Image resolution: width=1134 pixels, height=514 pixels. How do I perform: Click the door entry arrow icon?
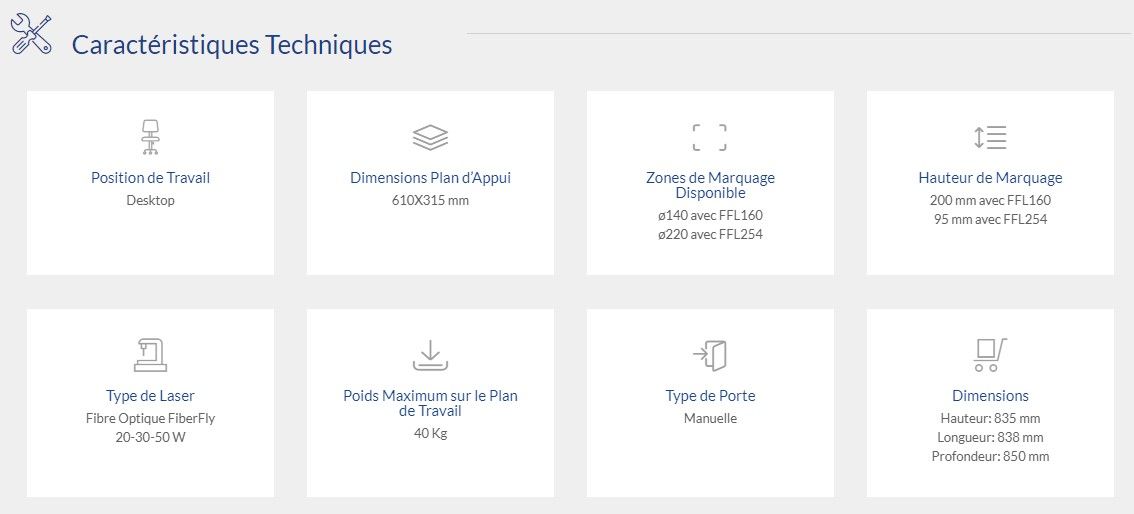(710, 355)
